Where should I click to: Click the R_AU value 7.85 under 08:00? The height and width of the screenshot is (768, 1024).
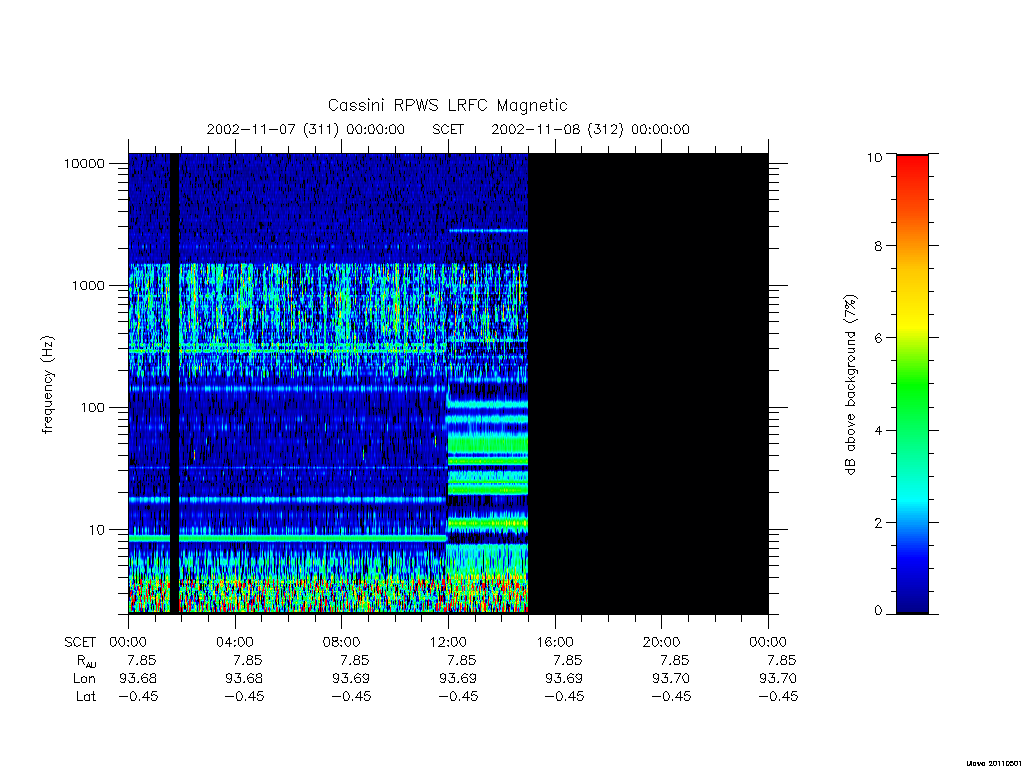pyautogui.click(x=355, y=660)
